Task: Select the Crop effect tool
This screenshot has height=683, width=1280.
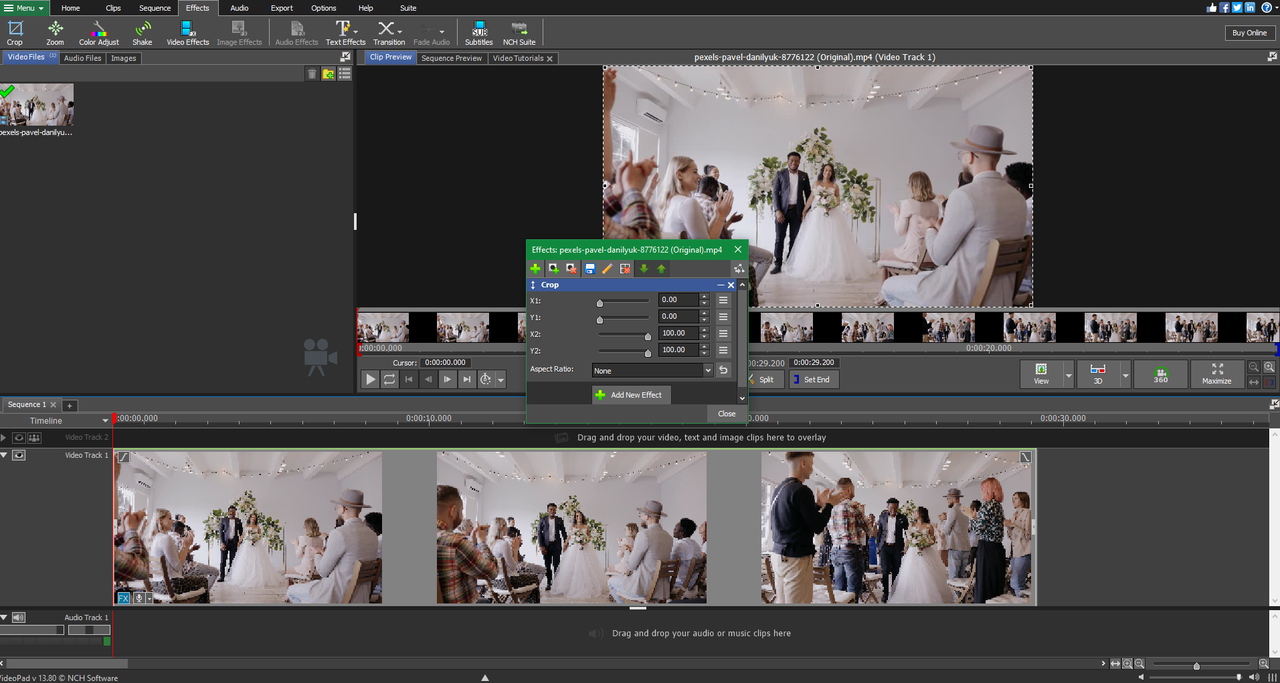Action: pos(15,33)
